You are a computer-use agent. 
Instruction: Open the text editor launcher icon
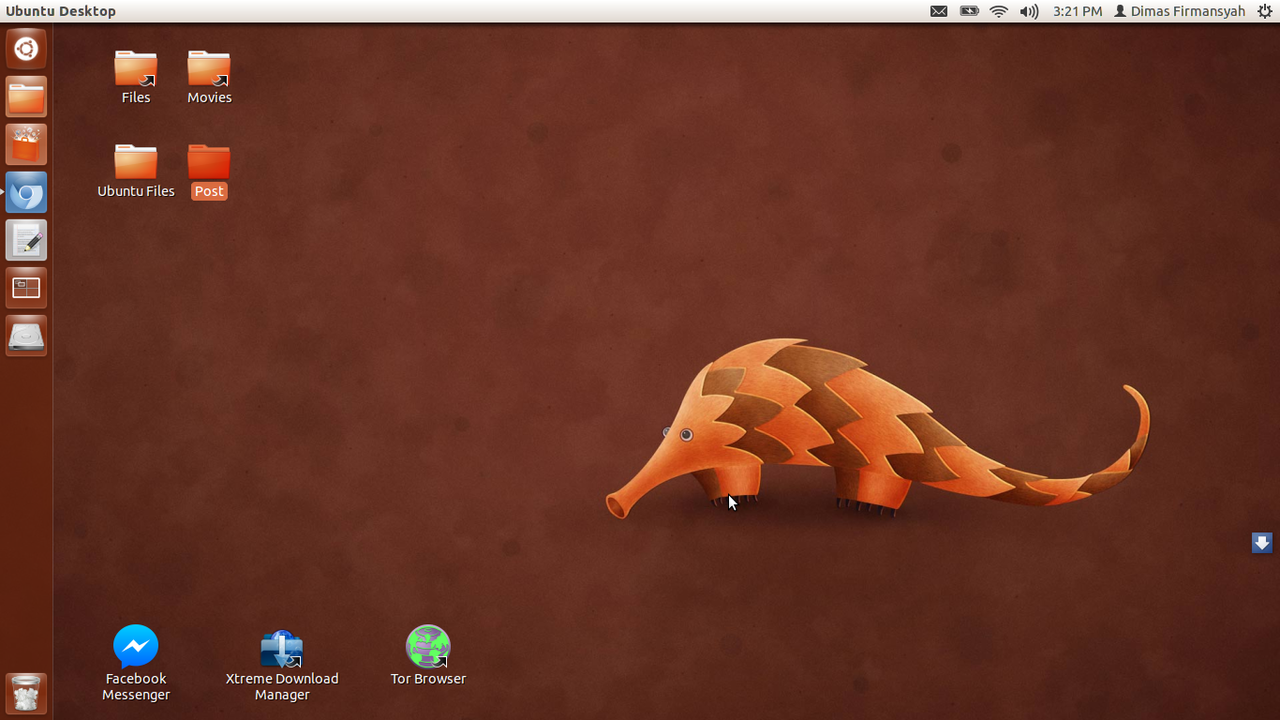click(x=26, y=241)
